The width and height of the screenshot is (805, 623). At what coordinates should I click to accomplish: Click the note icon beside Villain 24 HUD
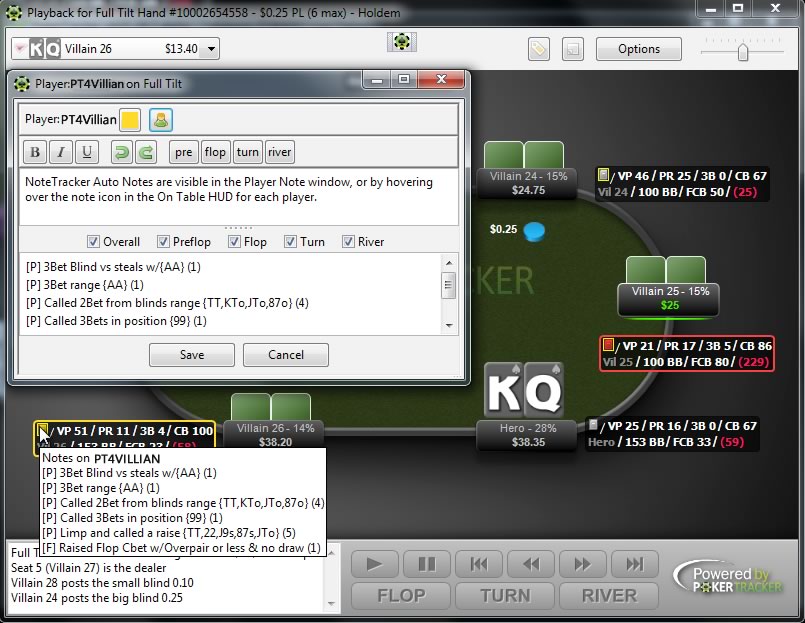[x=604, y=175]
